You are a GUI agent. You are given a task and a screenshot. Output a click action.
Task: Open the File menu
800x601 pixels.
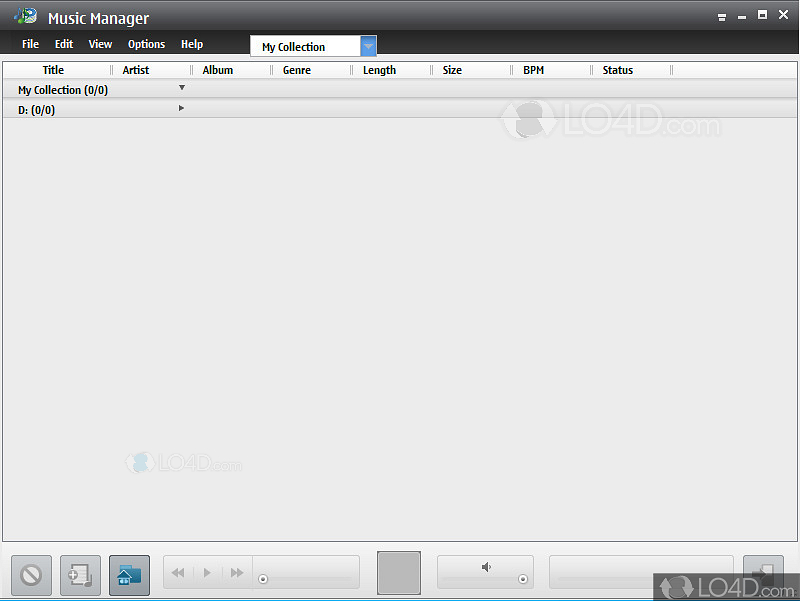click(31, 44)
